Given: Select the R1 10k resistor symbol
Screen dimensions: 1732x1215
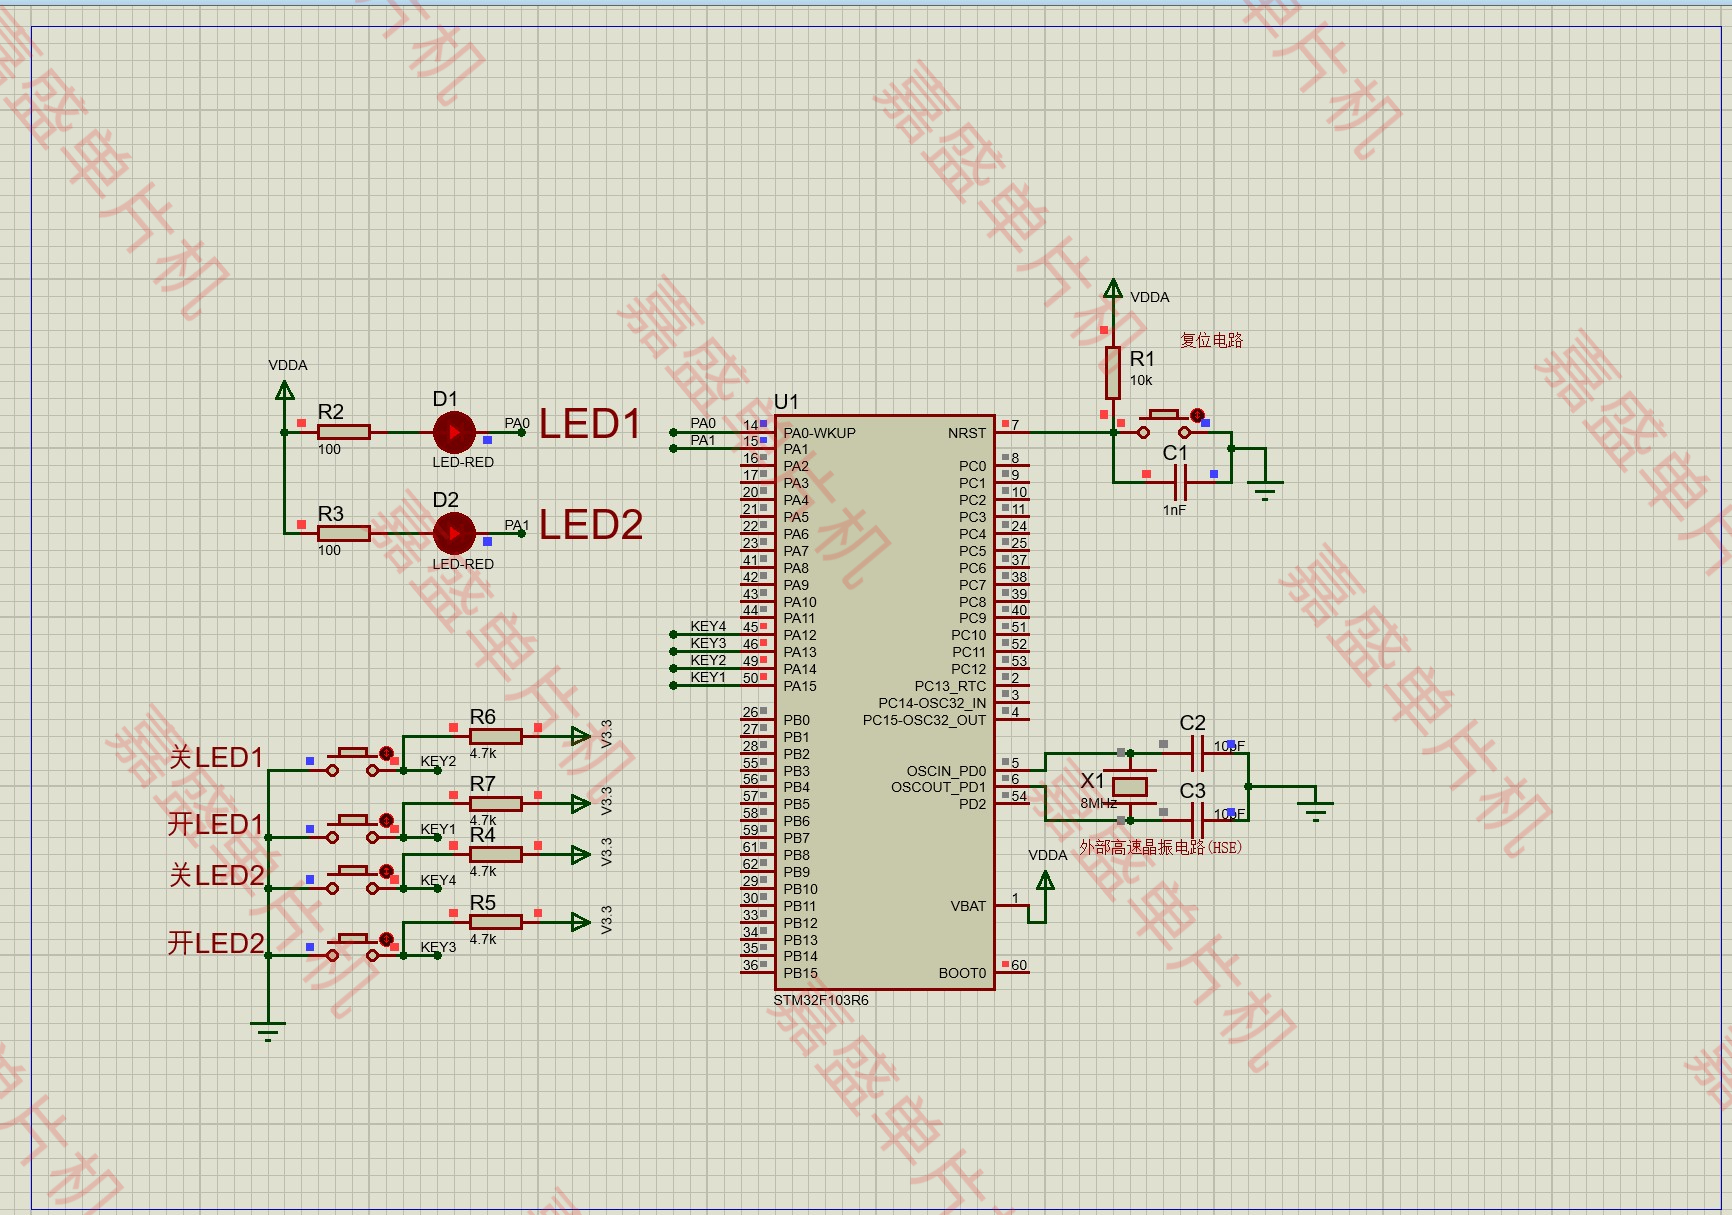Looking at the screenshot, I should (x=1114, y=372).
